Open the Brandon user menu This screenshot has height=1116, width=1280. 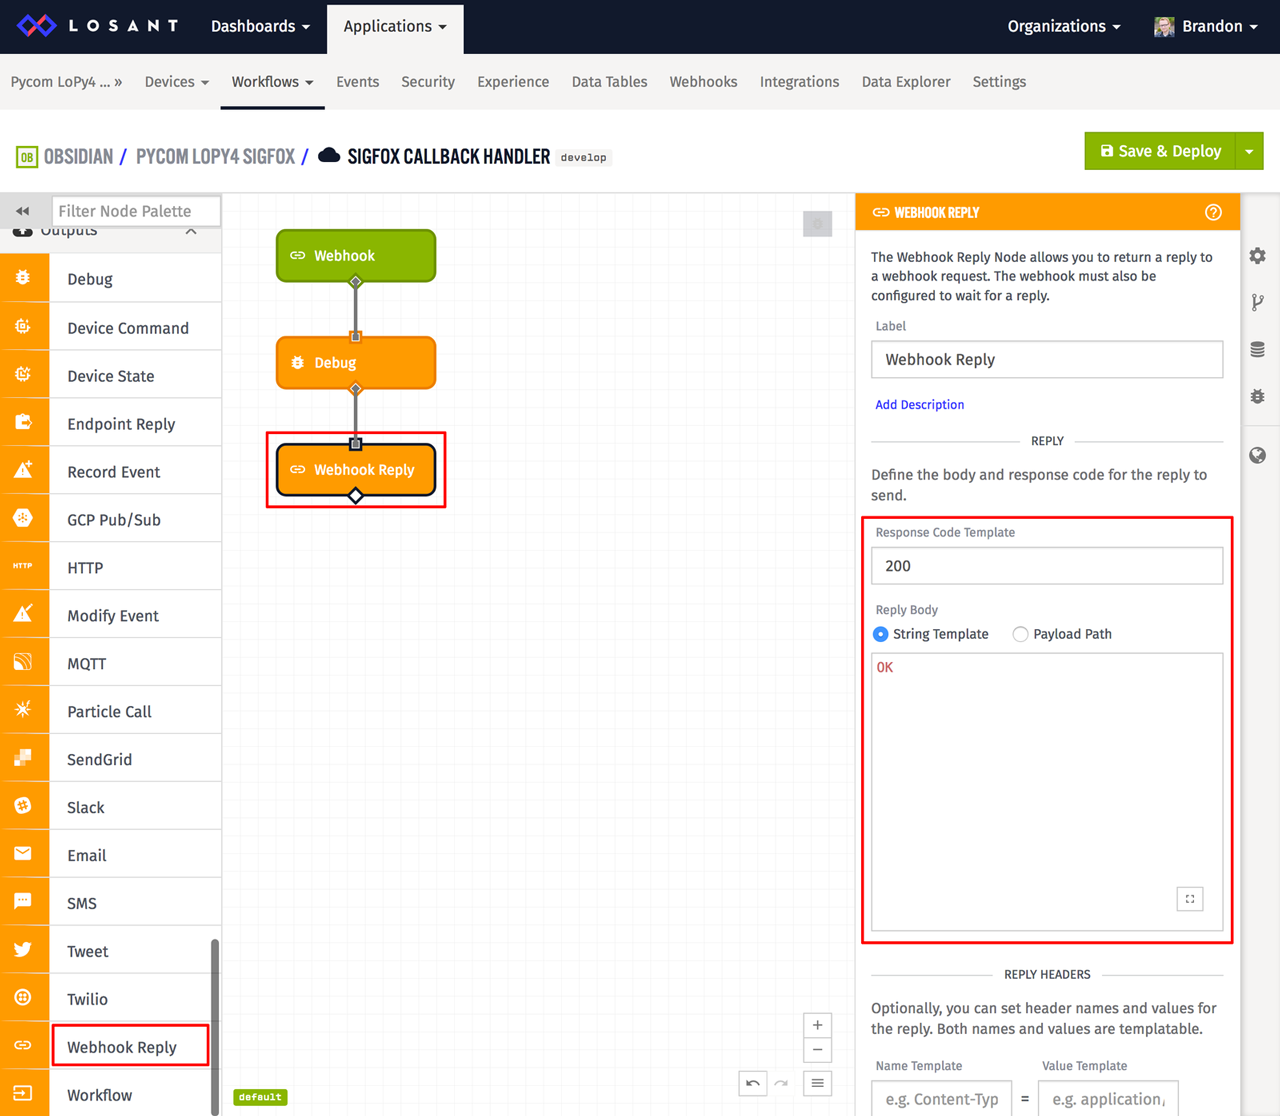(1205, 26)
